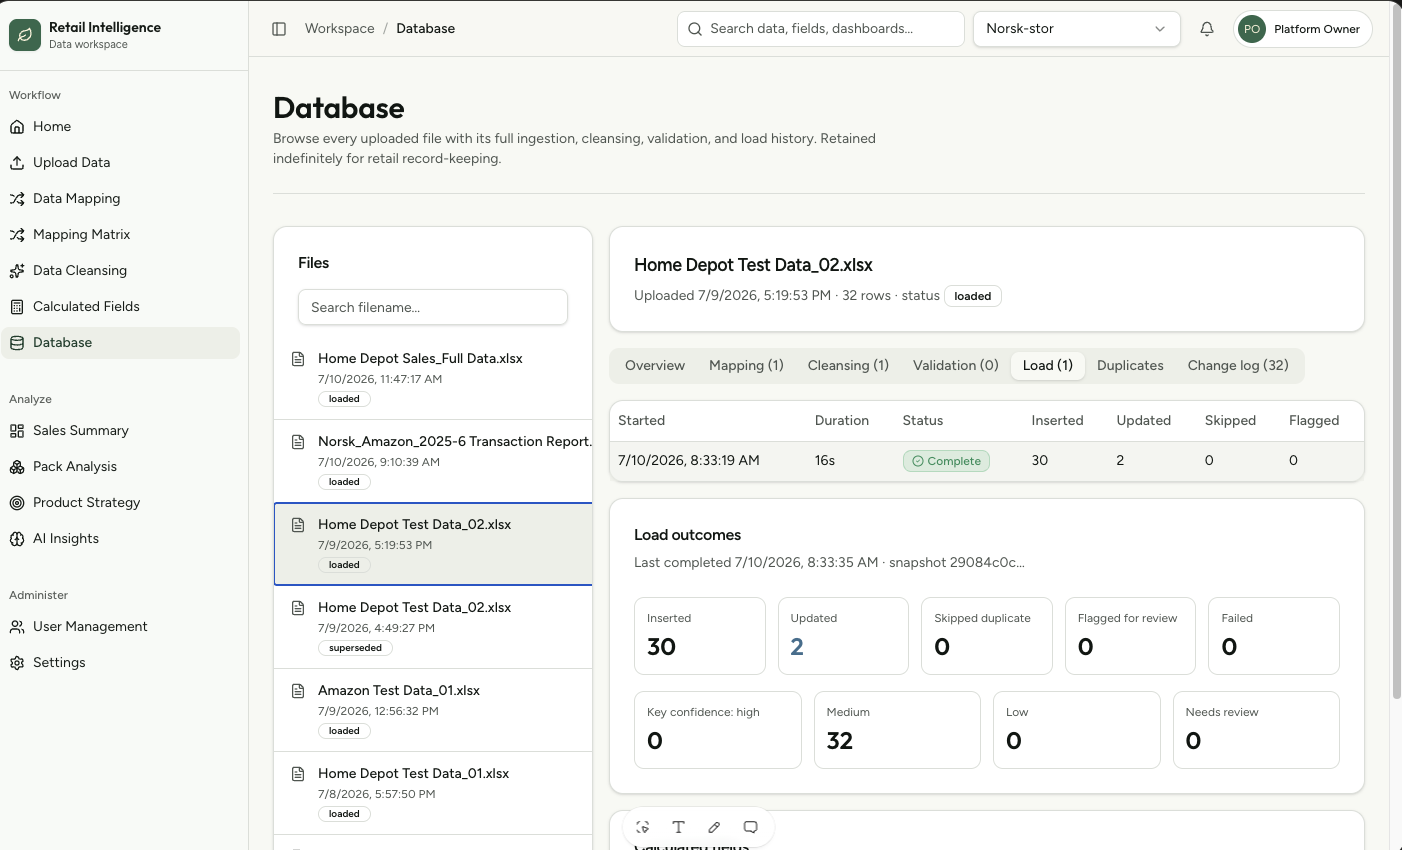Switch to the Mapping (1) tab
Viewport: 1402px width, 850px height.
(x=746, y=366)
